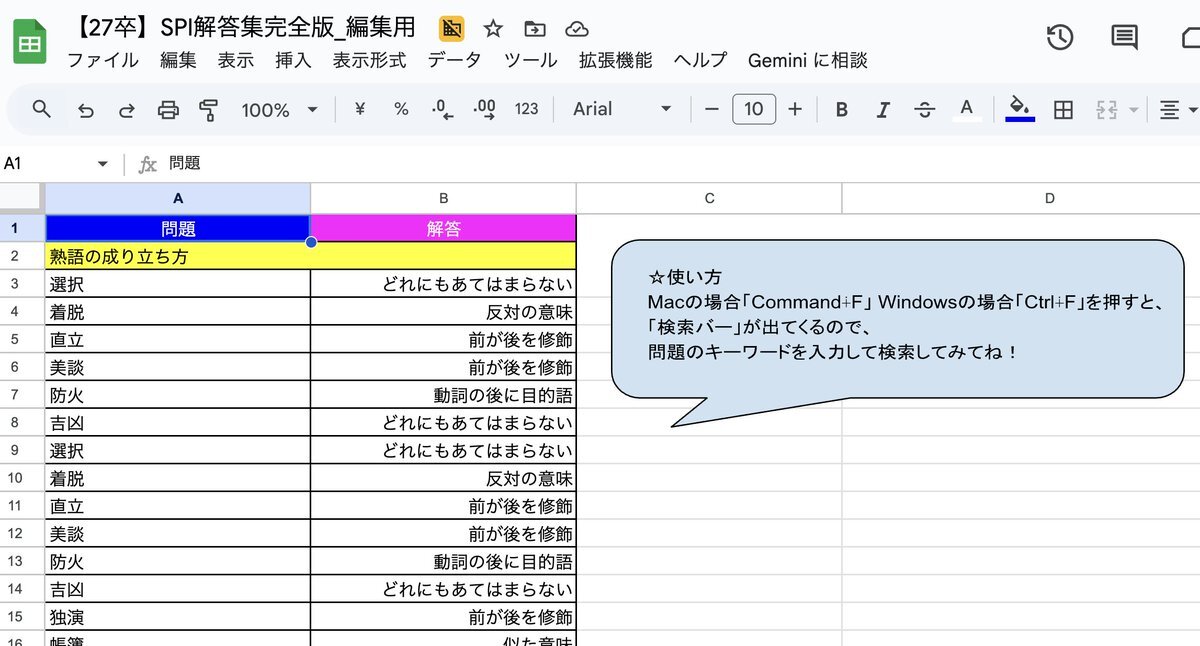The width and height of the screenshot is (1200, 646).
Task: Click cell 美談 in row 12
Action: (178, 534)
